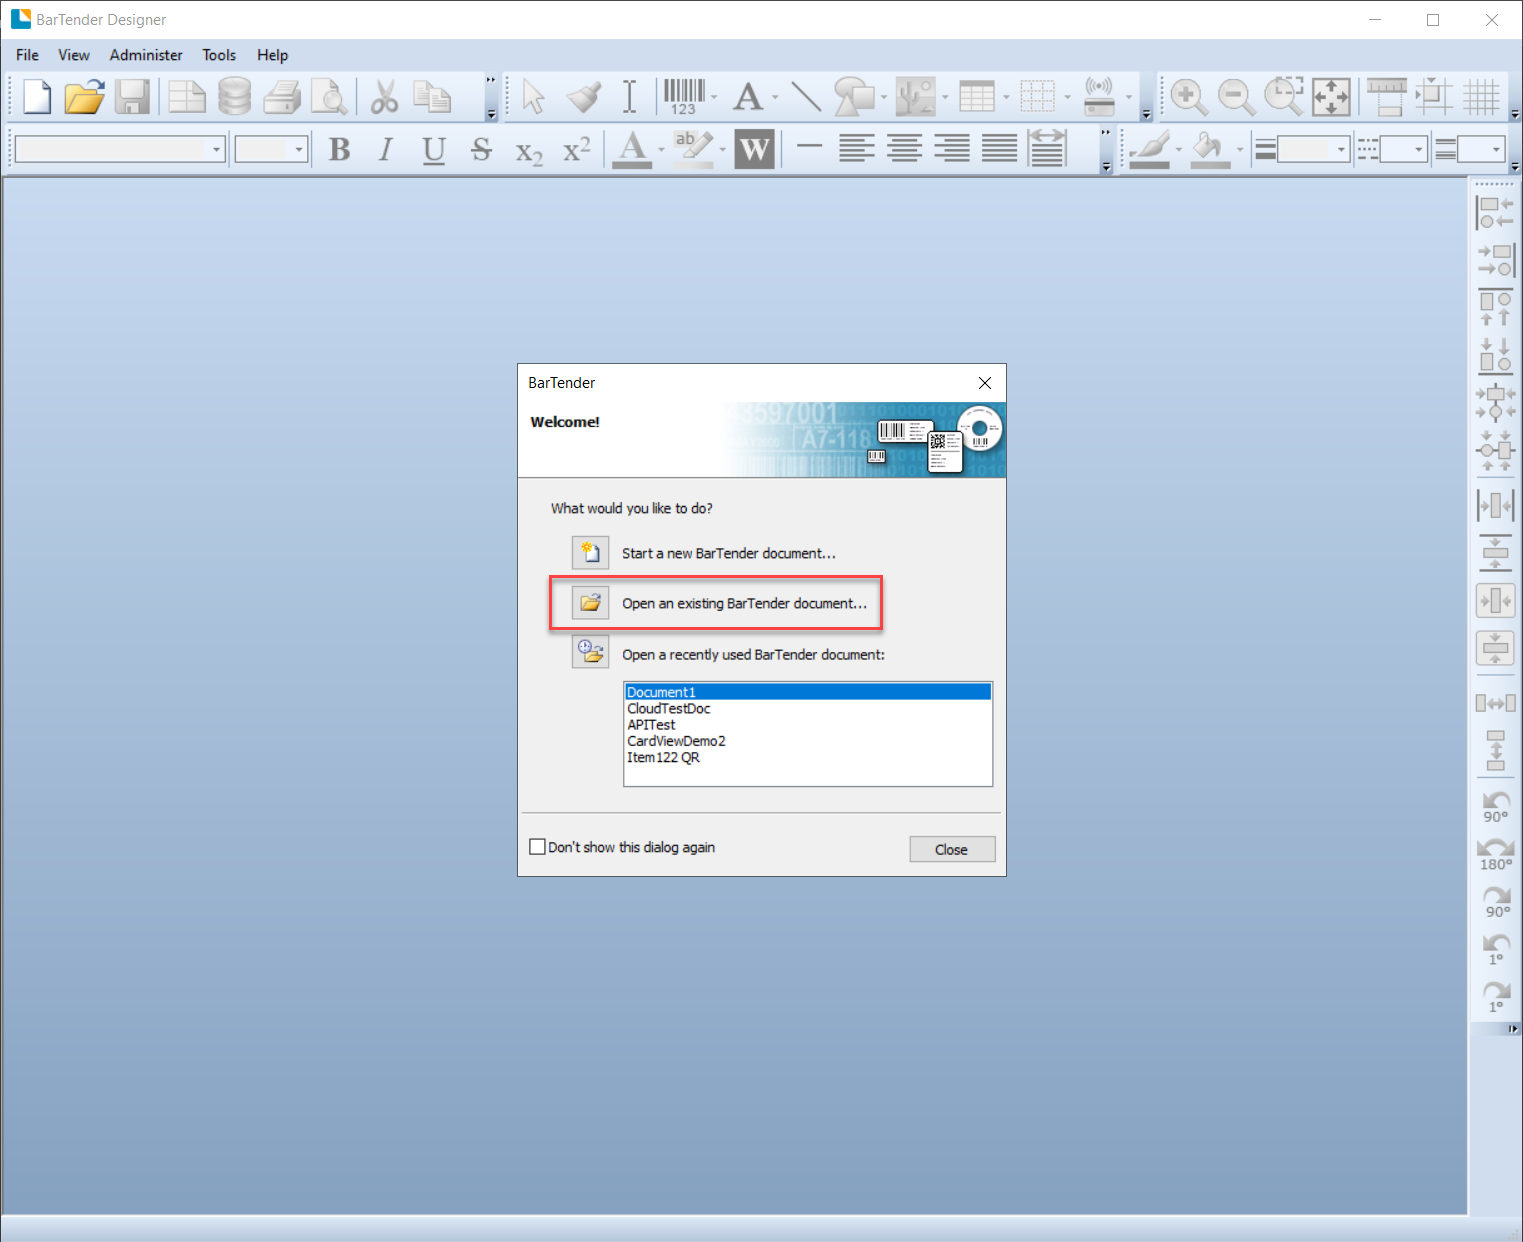1523x1242 pixels.
Task: Select the Zoom In magnifier icon
Action: pyautogui.click(x=1188, y=97)
